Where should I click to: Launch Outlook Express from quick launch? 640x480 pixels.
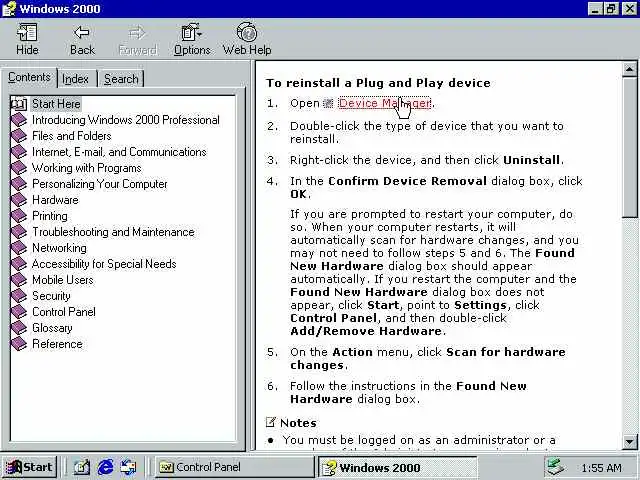tap(129, 467)
